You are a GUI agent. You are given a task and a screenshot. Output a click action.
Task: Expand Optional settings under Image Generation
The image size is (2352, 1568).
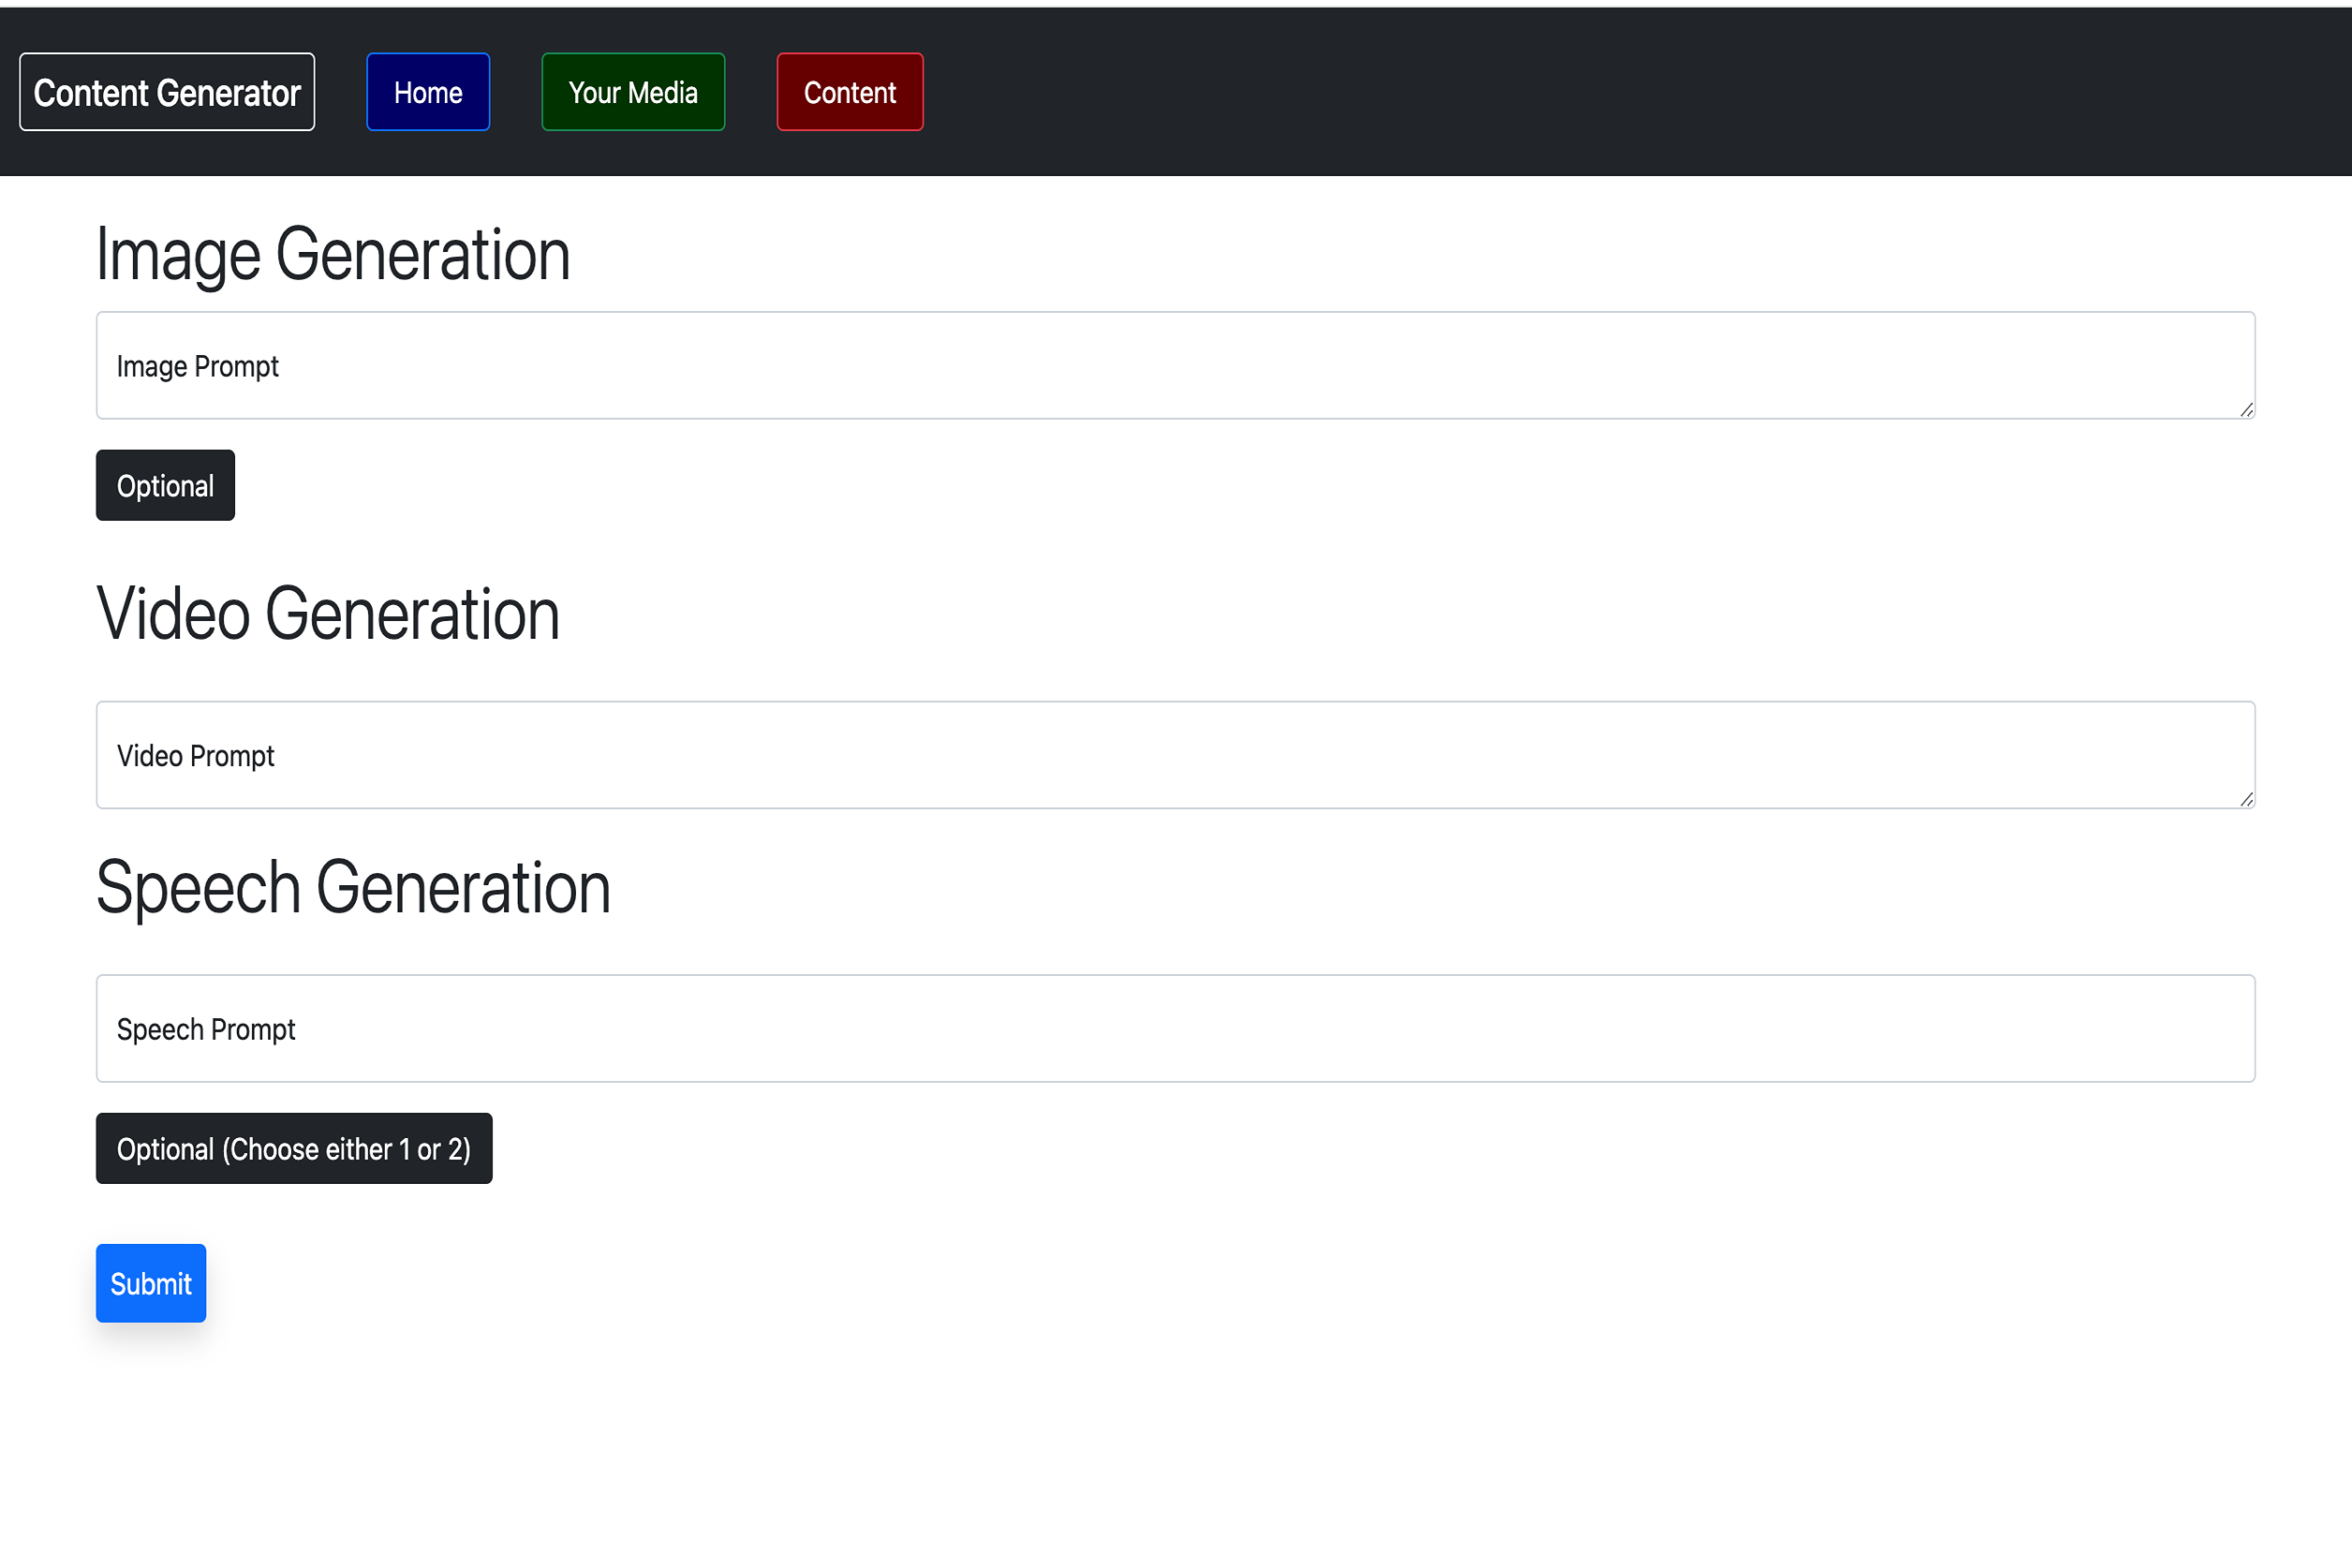pyautogui.click(x=165, y=485)
